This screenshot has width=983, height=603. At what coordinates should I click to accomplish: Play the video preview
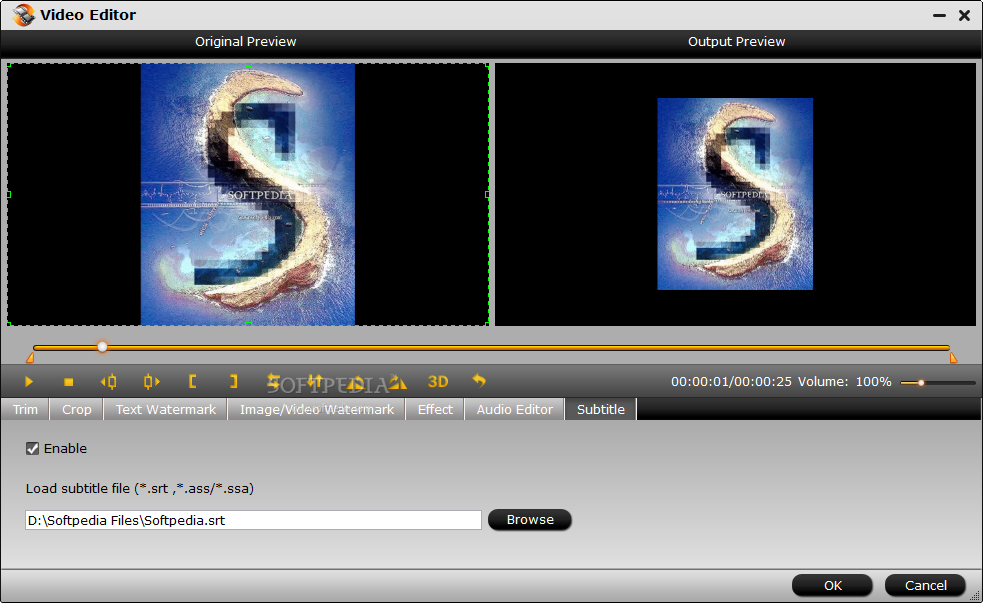(29, 381)
